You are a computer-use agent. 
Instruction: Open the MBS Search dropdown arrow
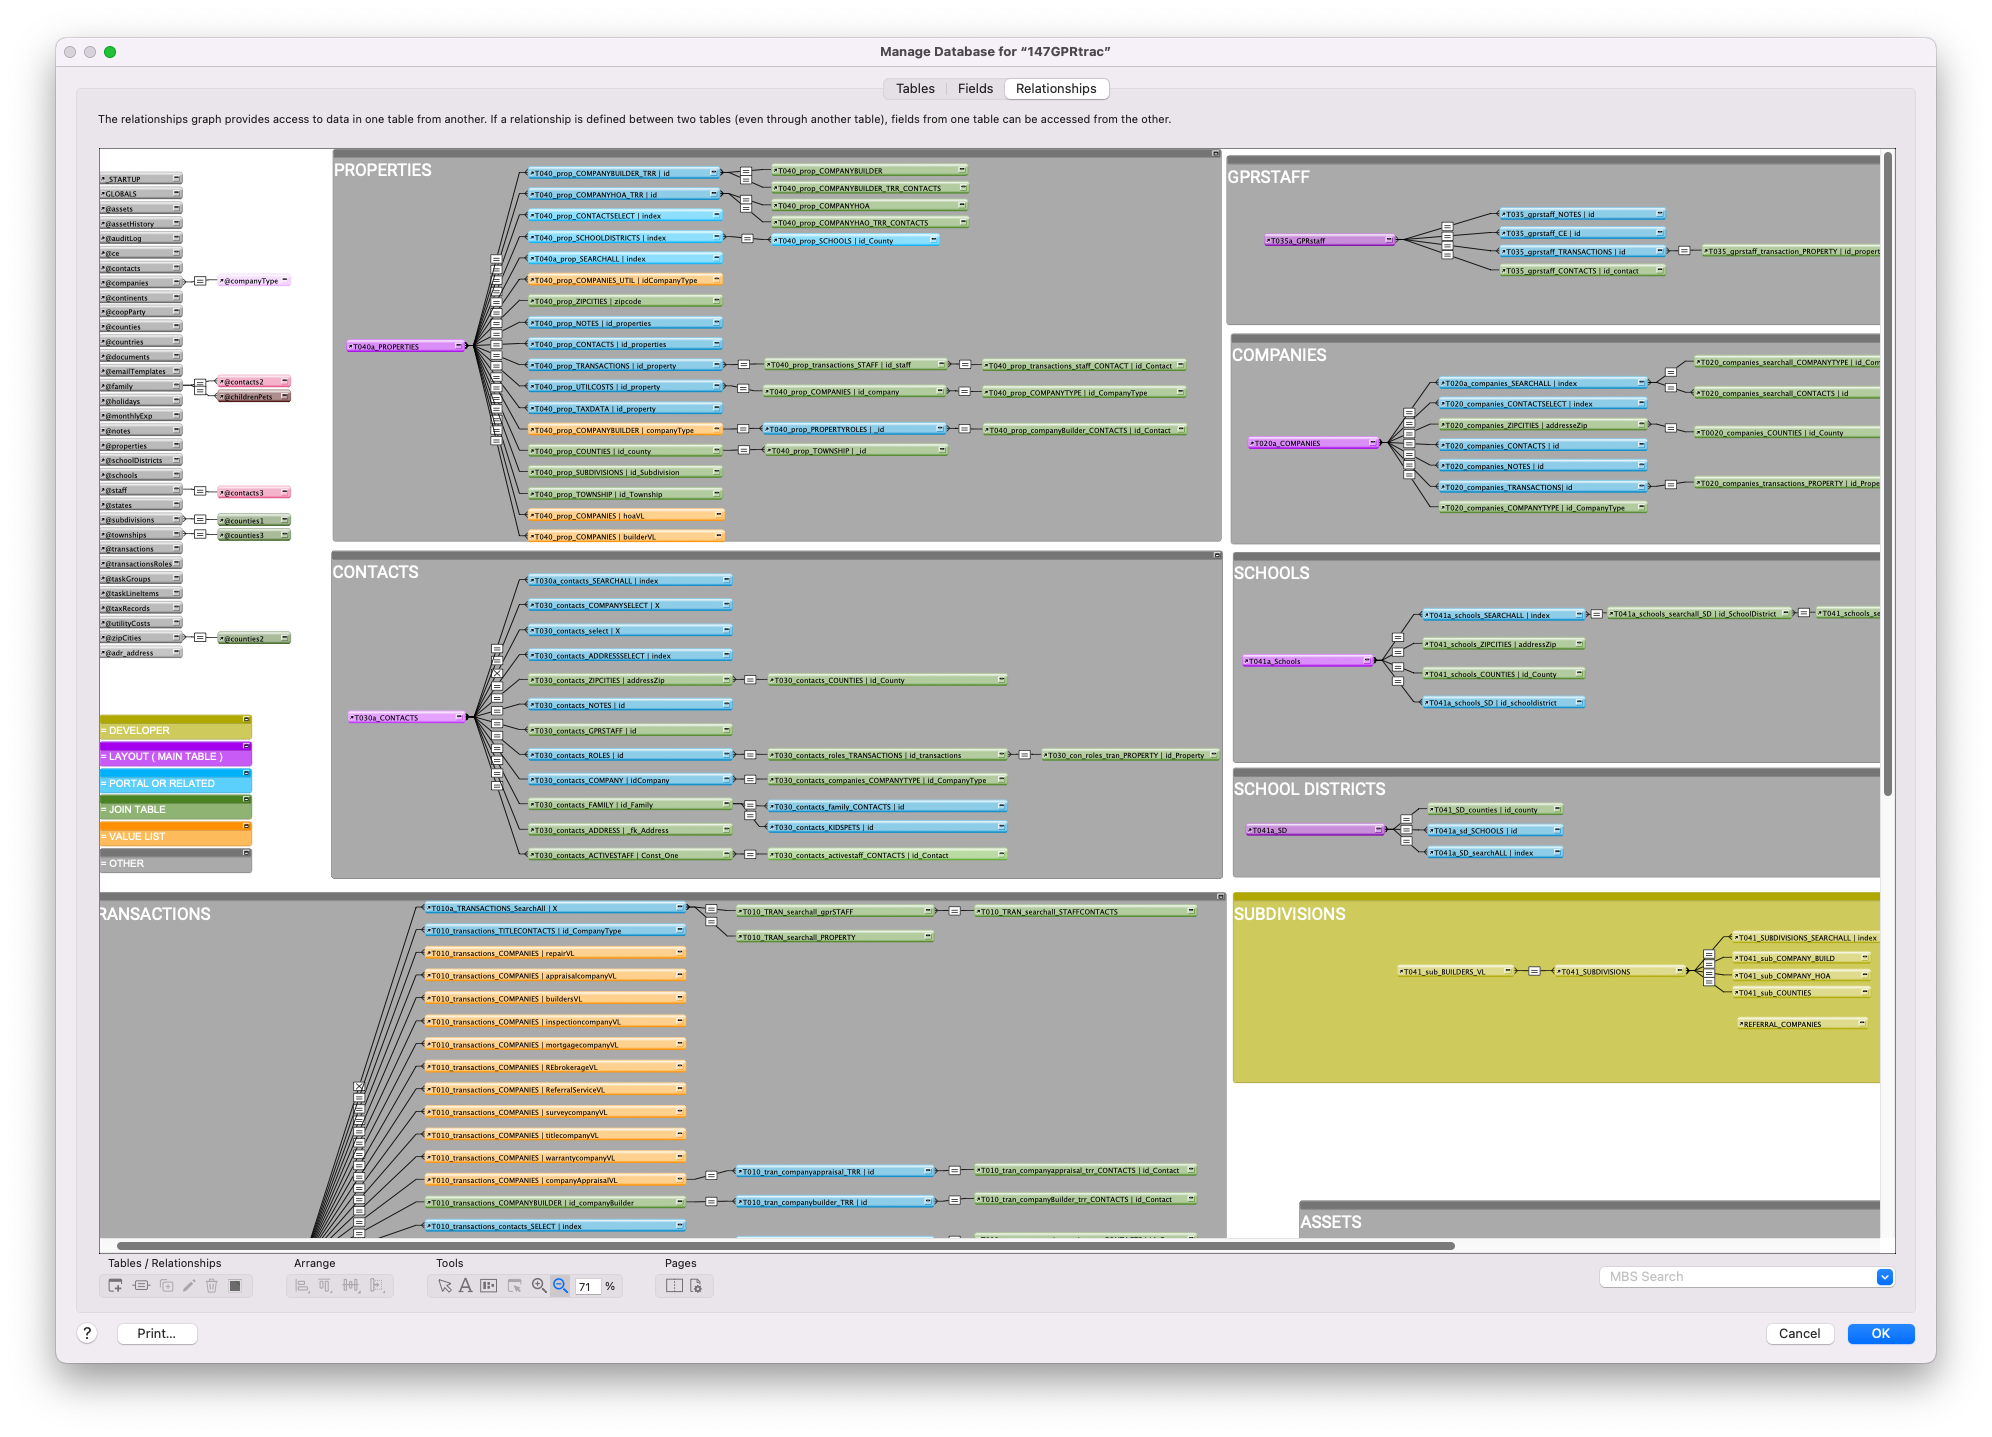pos(1884,1277)
